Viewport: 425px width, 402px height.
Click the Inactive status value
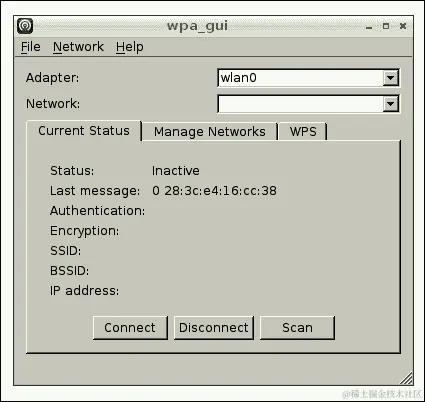click(x=176, y=171)
